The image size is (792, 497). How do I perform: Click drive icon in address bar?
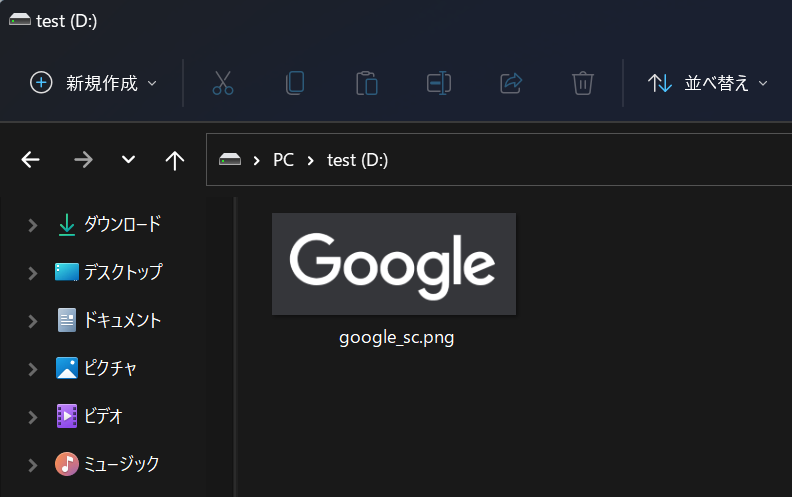[230, 160]
